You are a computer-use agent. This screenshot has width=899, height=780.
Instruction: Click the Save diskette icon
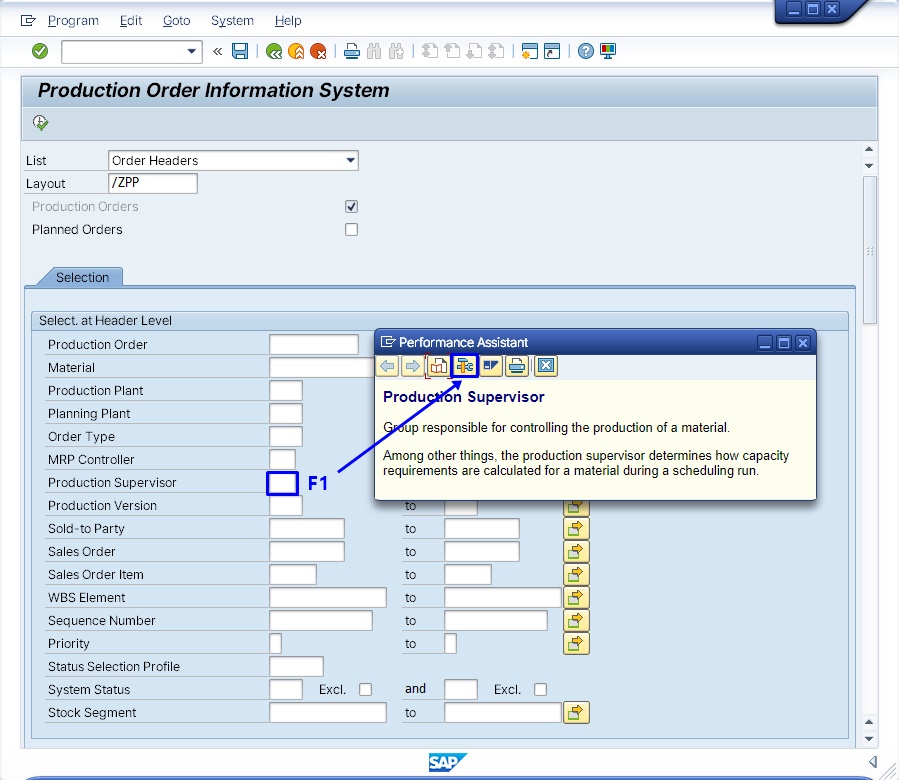(x=240, y=51)
